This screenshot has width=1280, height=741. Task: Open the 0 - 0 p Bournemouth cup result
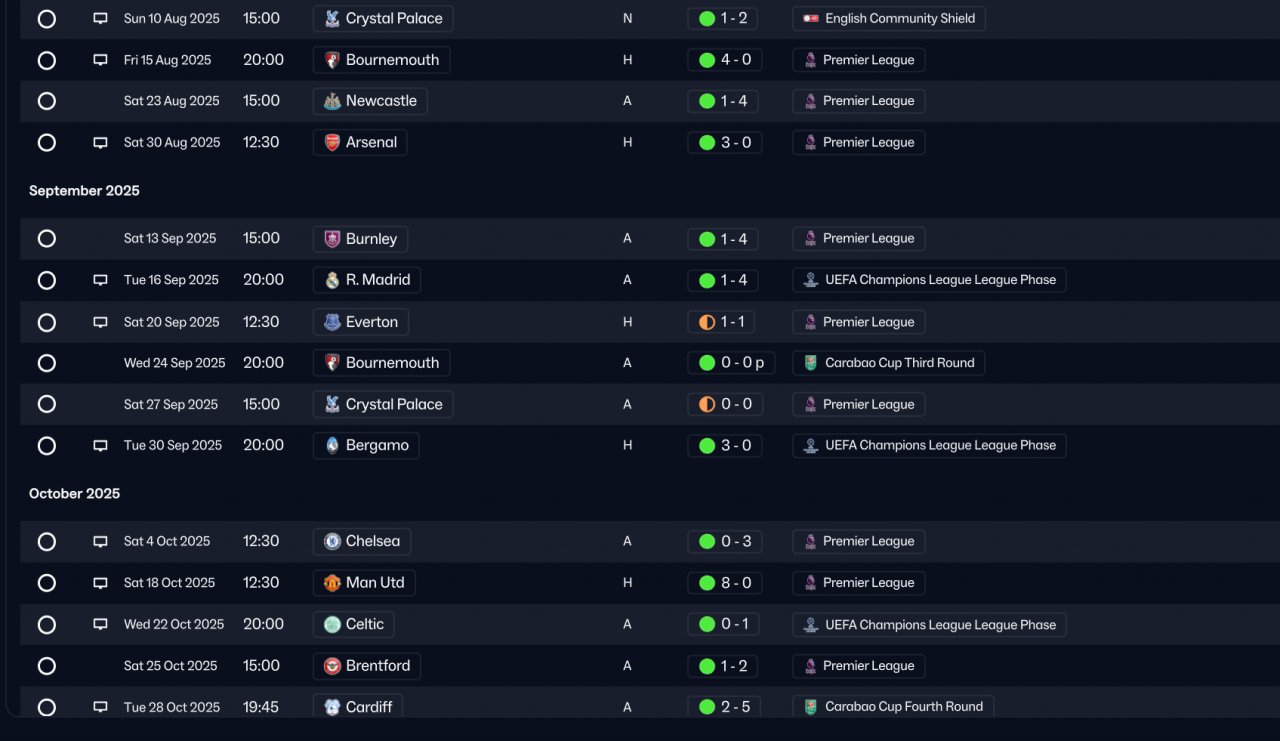731,363
